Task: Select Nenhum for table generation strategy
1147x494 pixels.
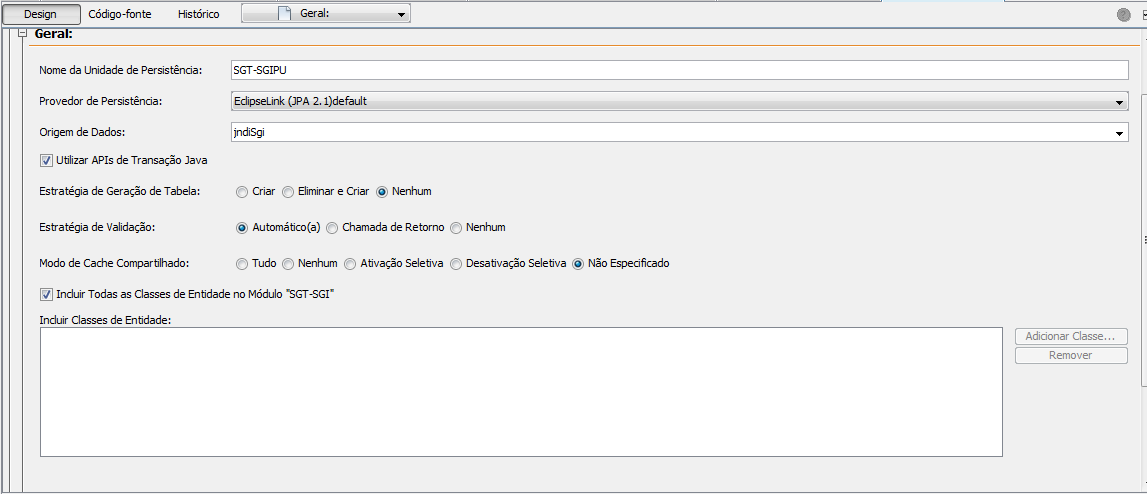Action: point(382,192)
